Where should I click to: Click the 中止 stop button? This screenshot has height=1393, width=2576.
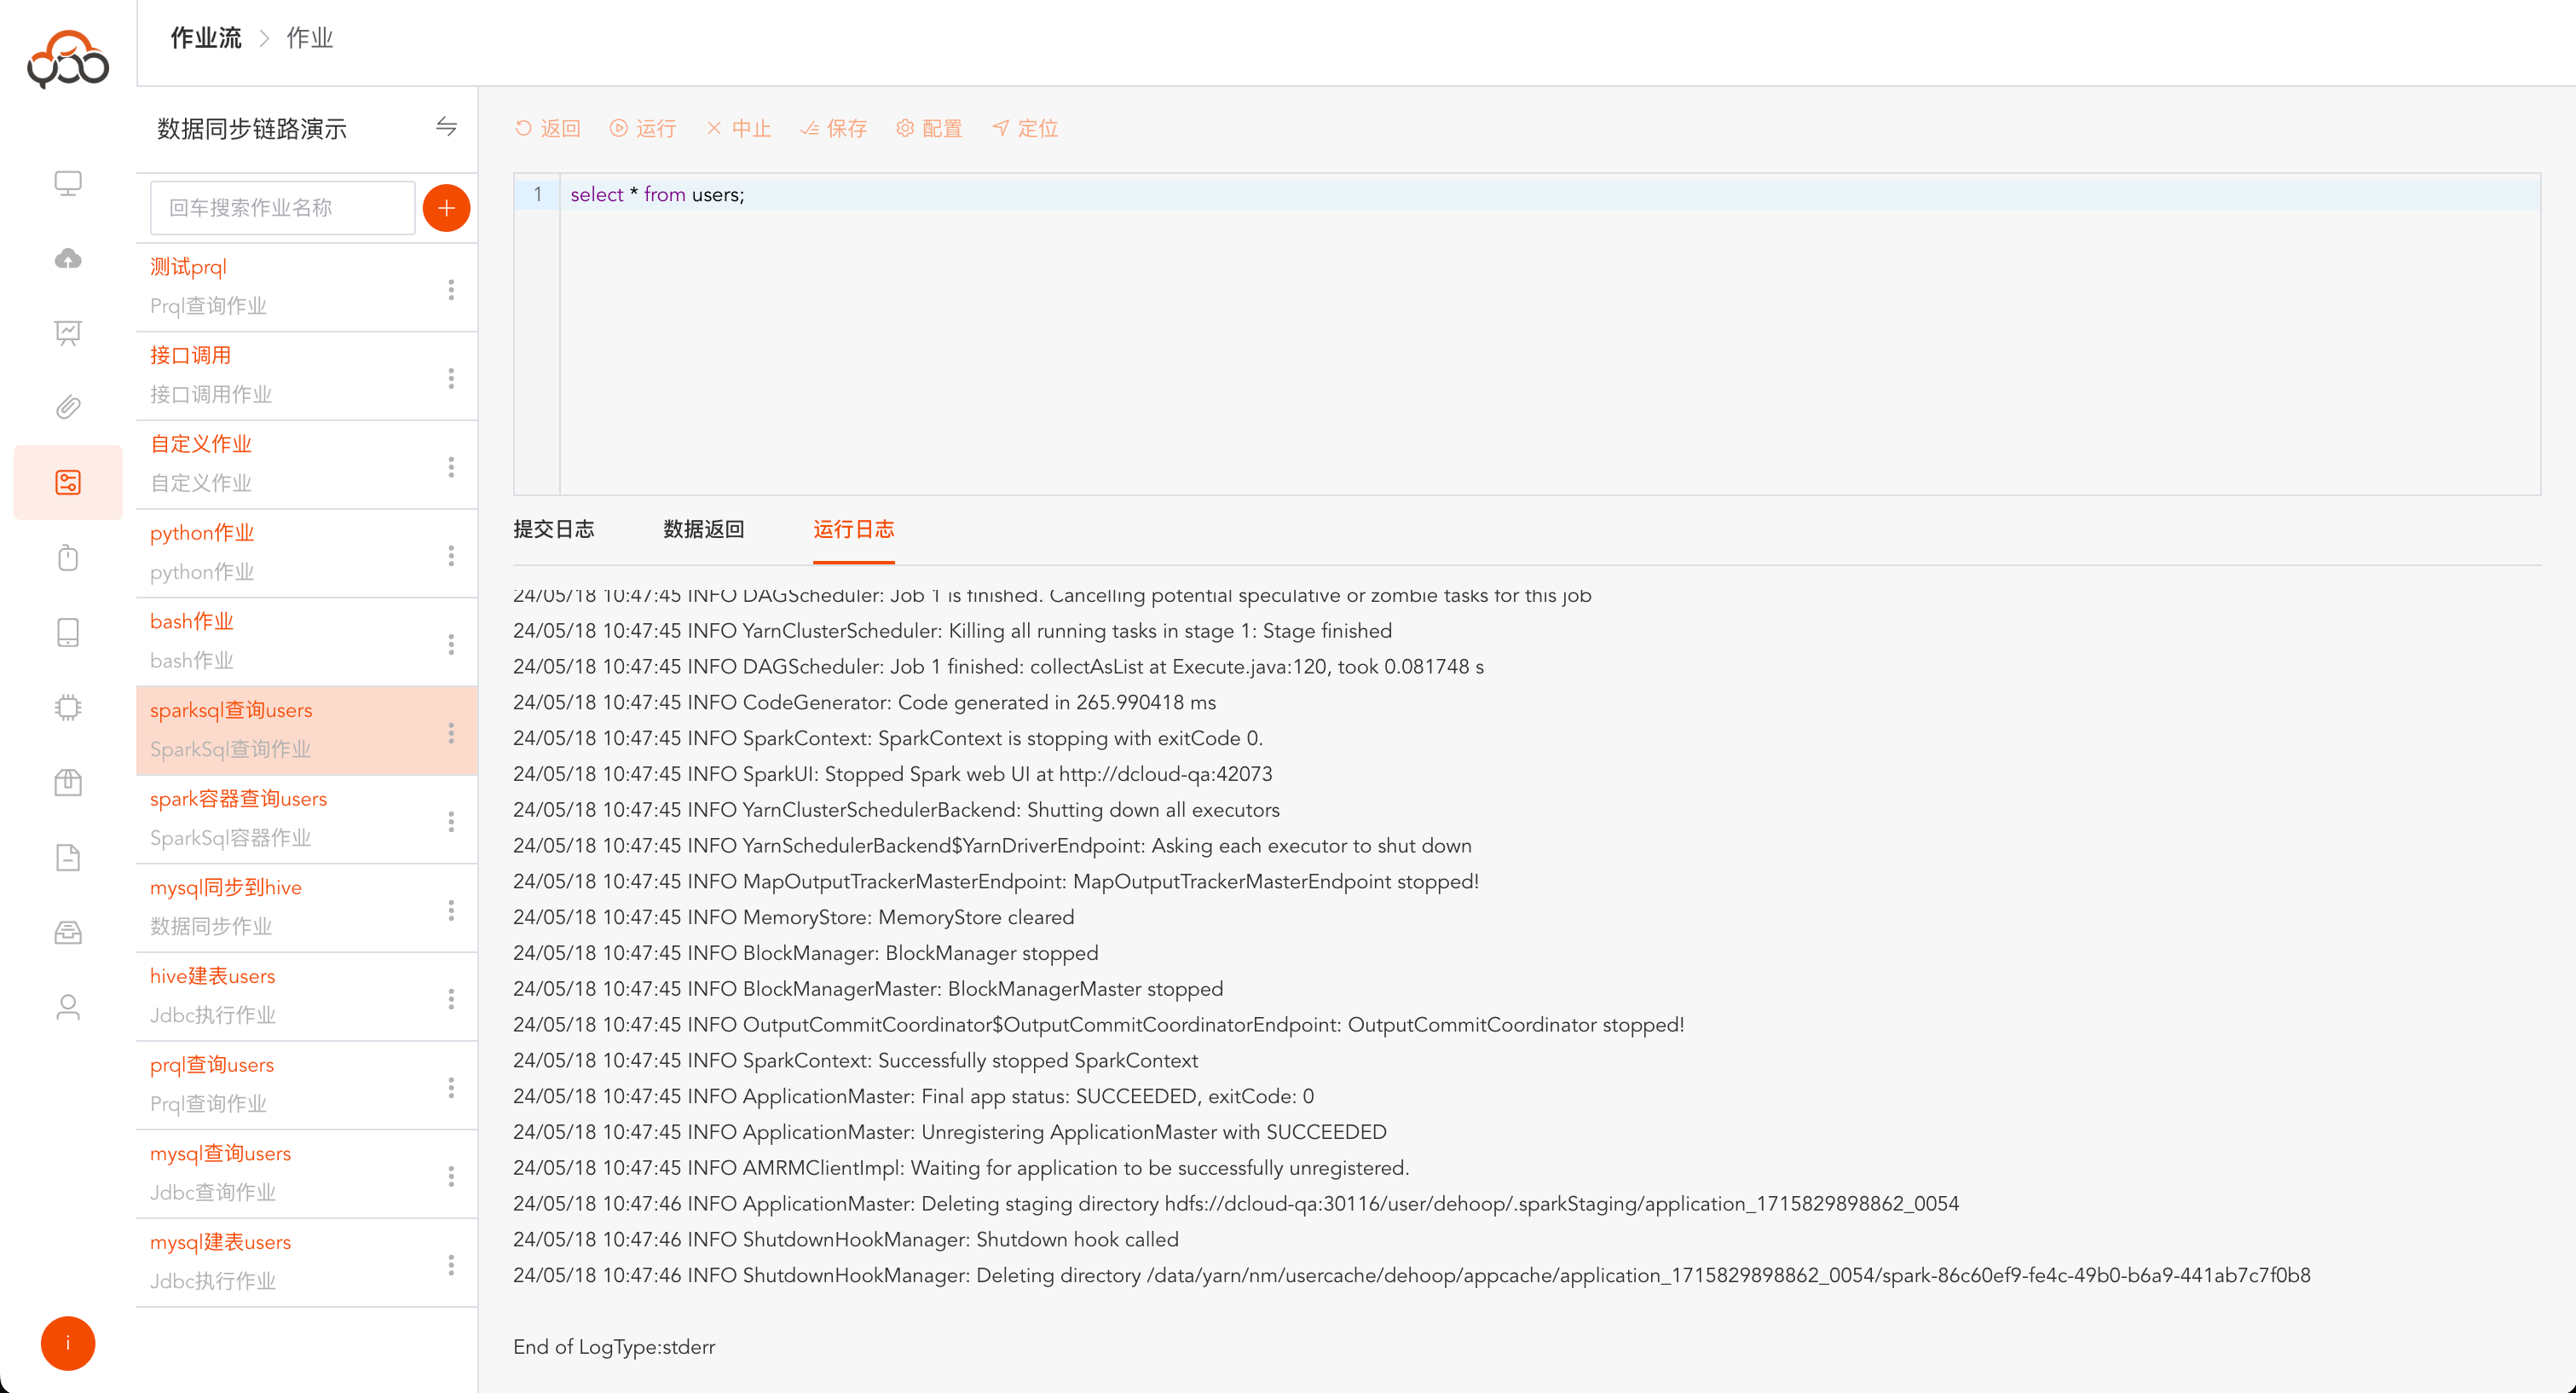tap(739, 128)
